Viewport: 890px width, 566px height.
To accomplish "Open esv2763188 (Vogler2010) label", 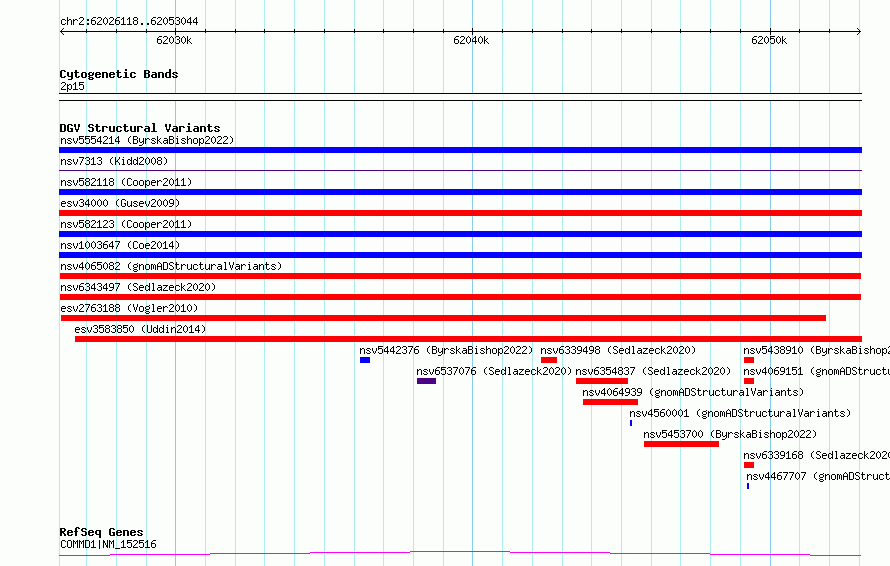I will click(x=129, y=308).
